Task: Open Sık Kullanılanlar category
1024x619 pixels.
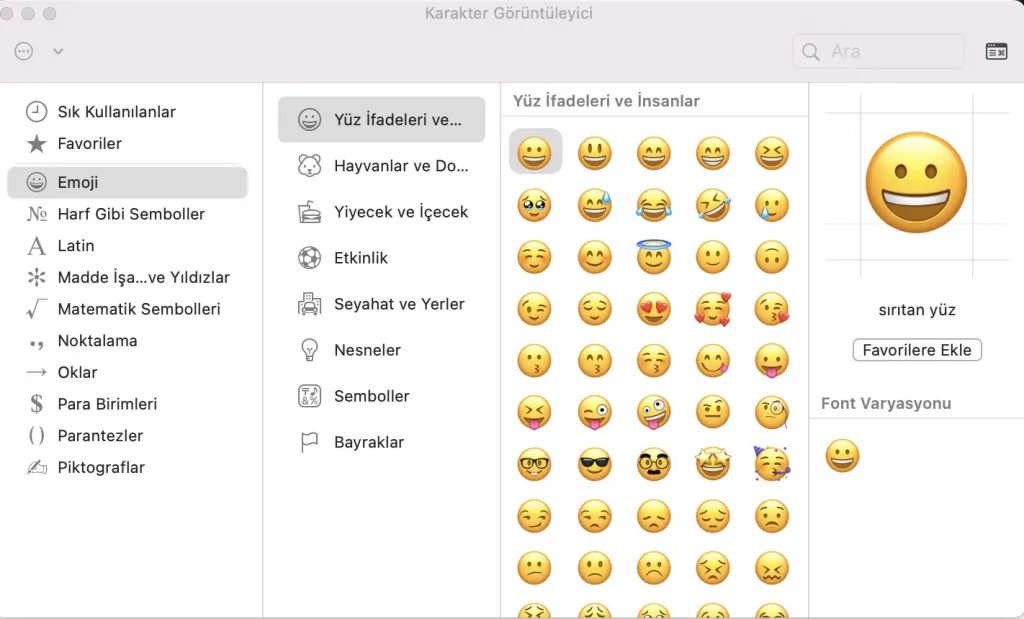Action: pyautogui.click(x=127, y=112)
